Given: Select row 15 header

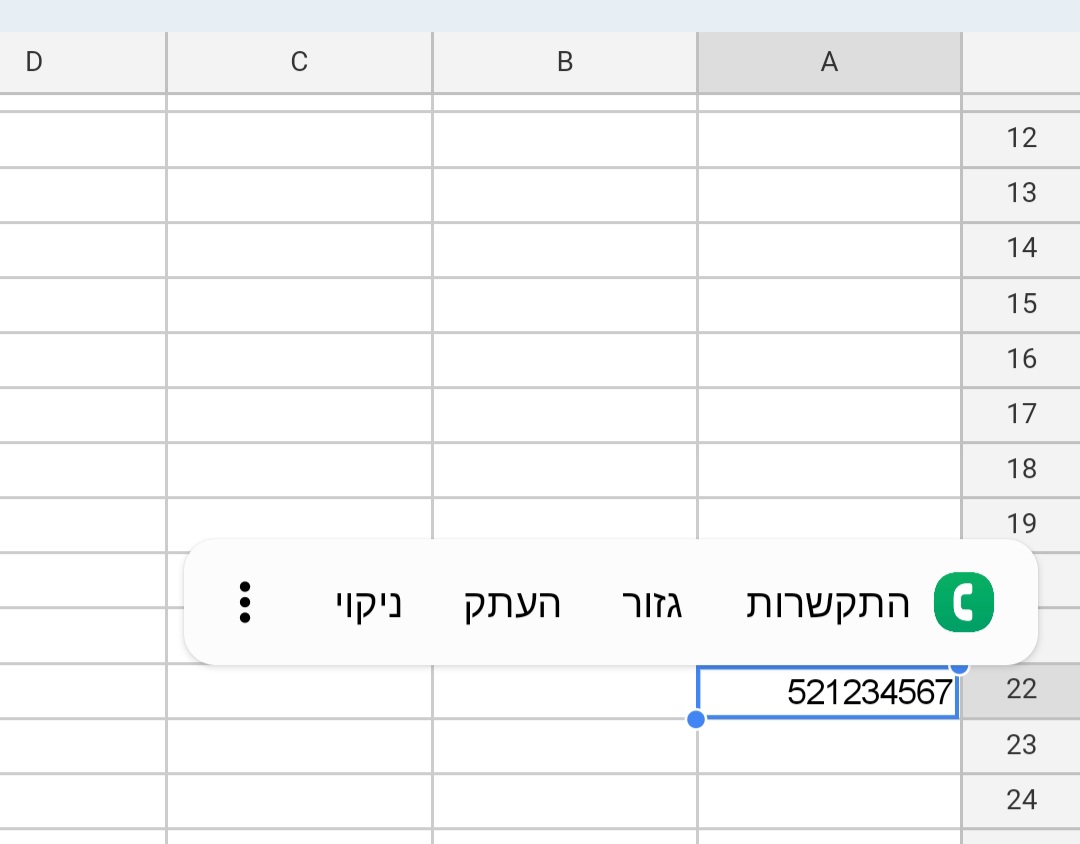Looking at the screenshot, I should [1021, 303].
